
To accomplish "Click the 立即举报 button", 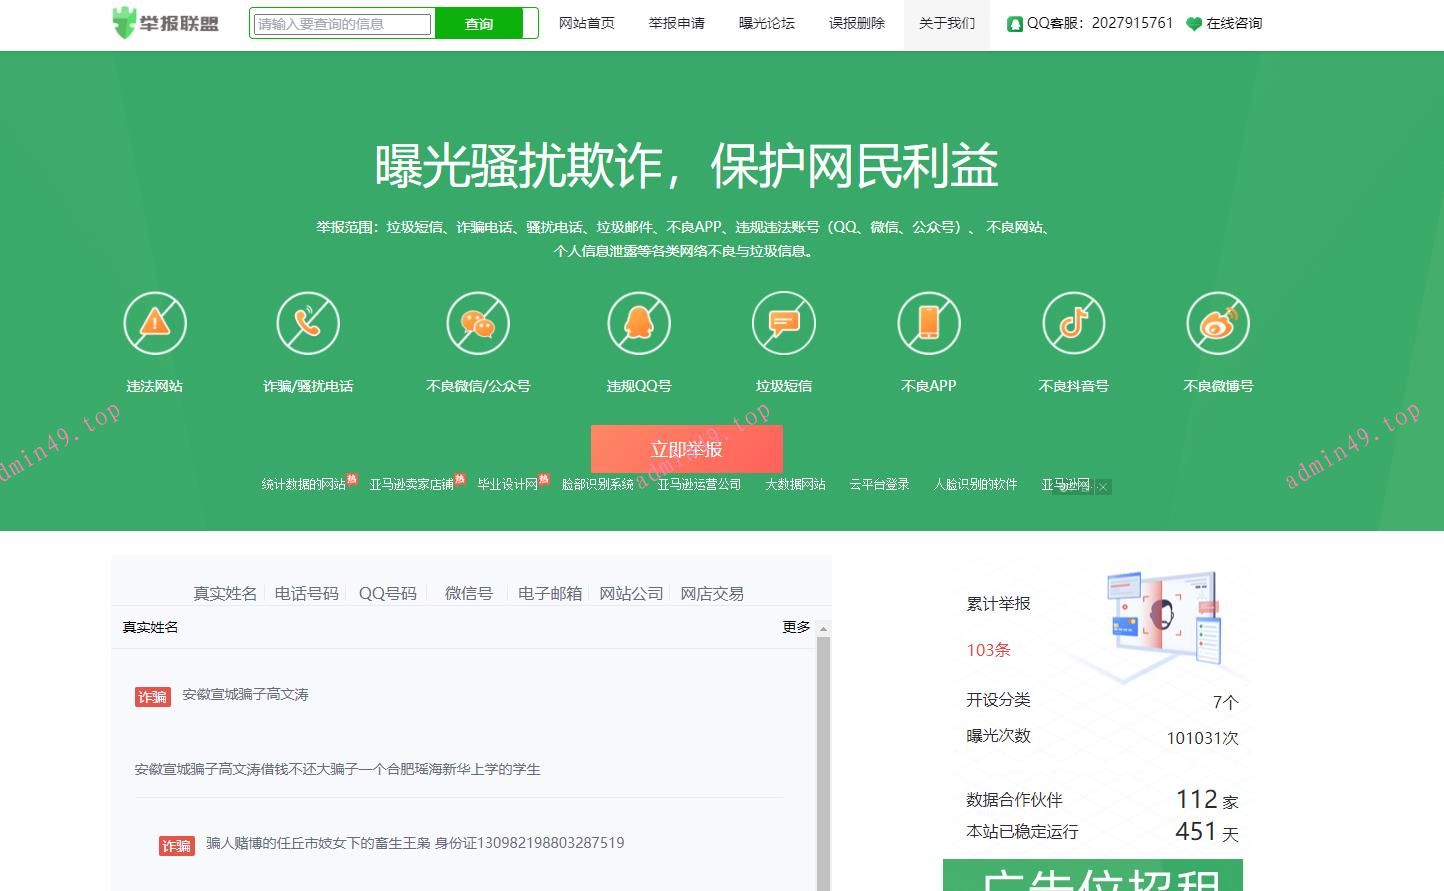I will 686,449.
